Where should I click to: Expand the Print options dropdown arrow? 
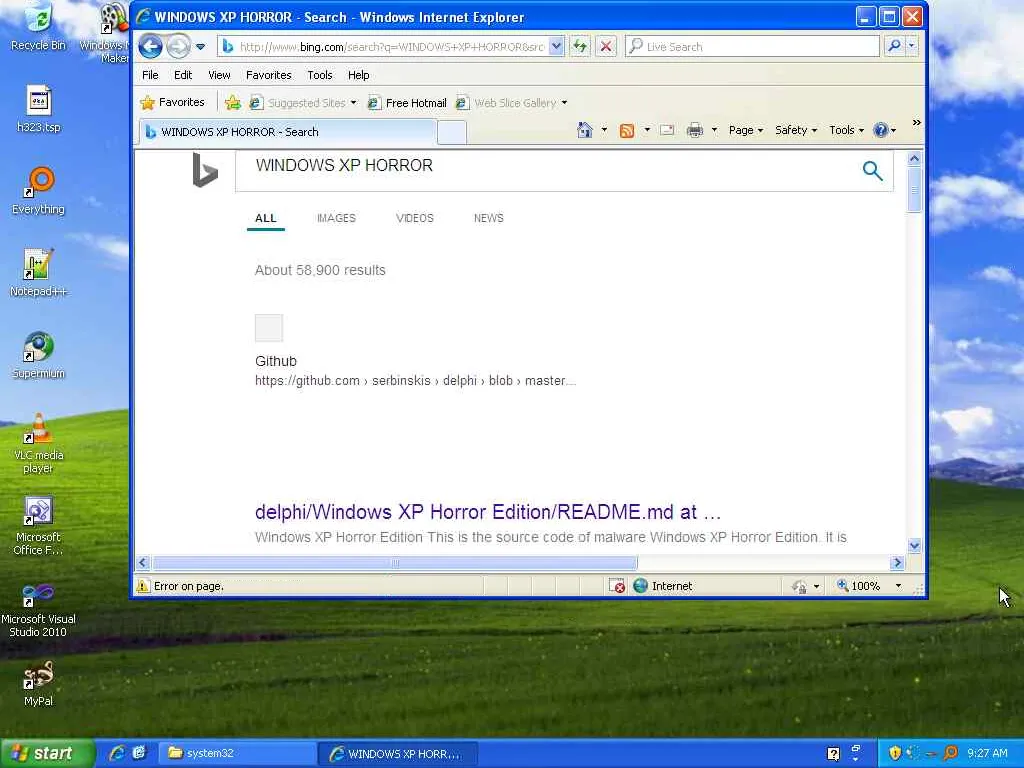click(714, 130)
